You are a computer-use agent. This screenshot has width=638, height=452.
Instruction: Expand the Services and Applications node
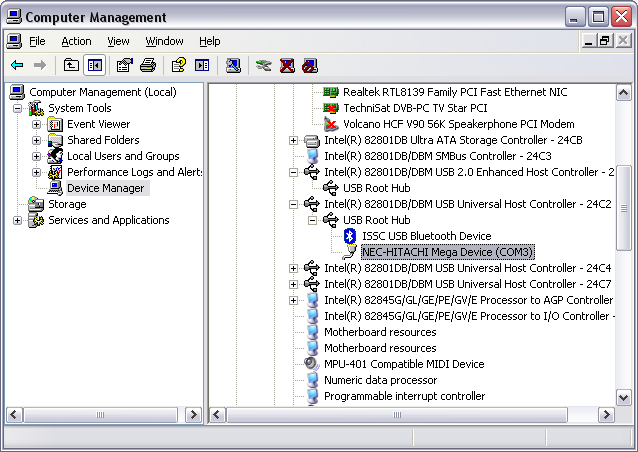18,220
